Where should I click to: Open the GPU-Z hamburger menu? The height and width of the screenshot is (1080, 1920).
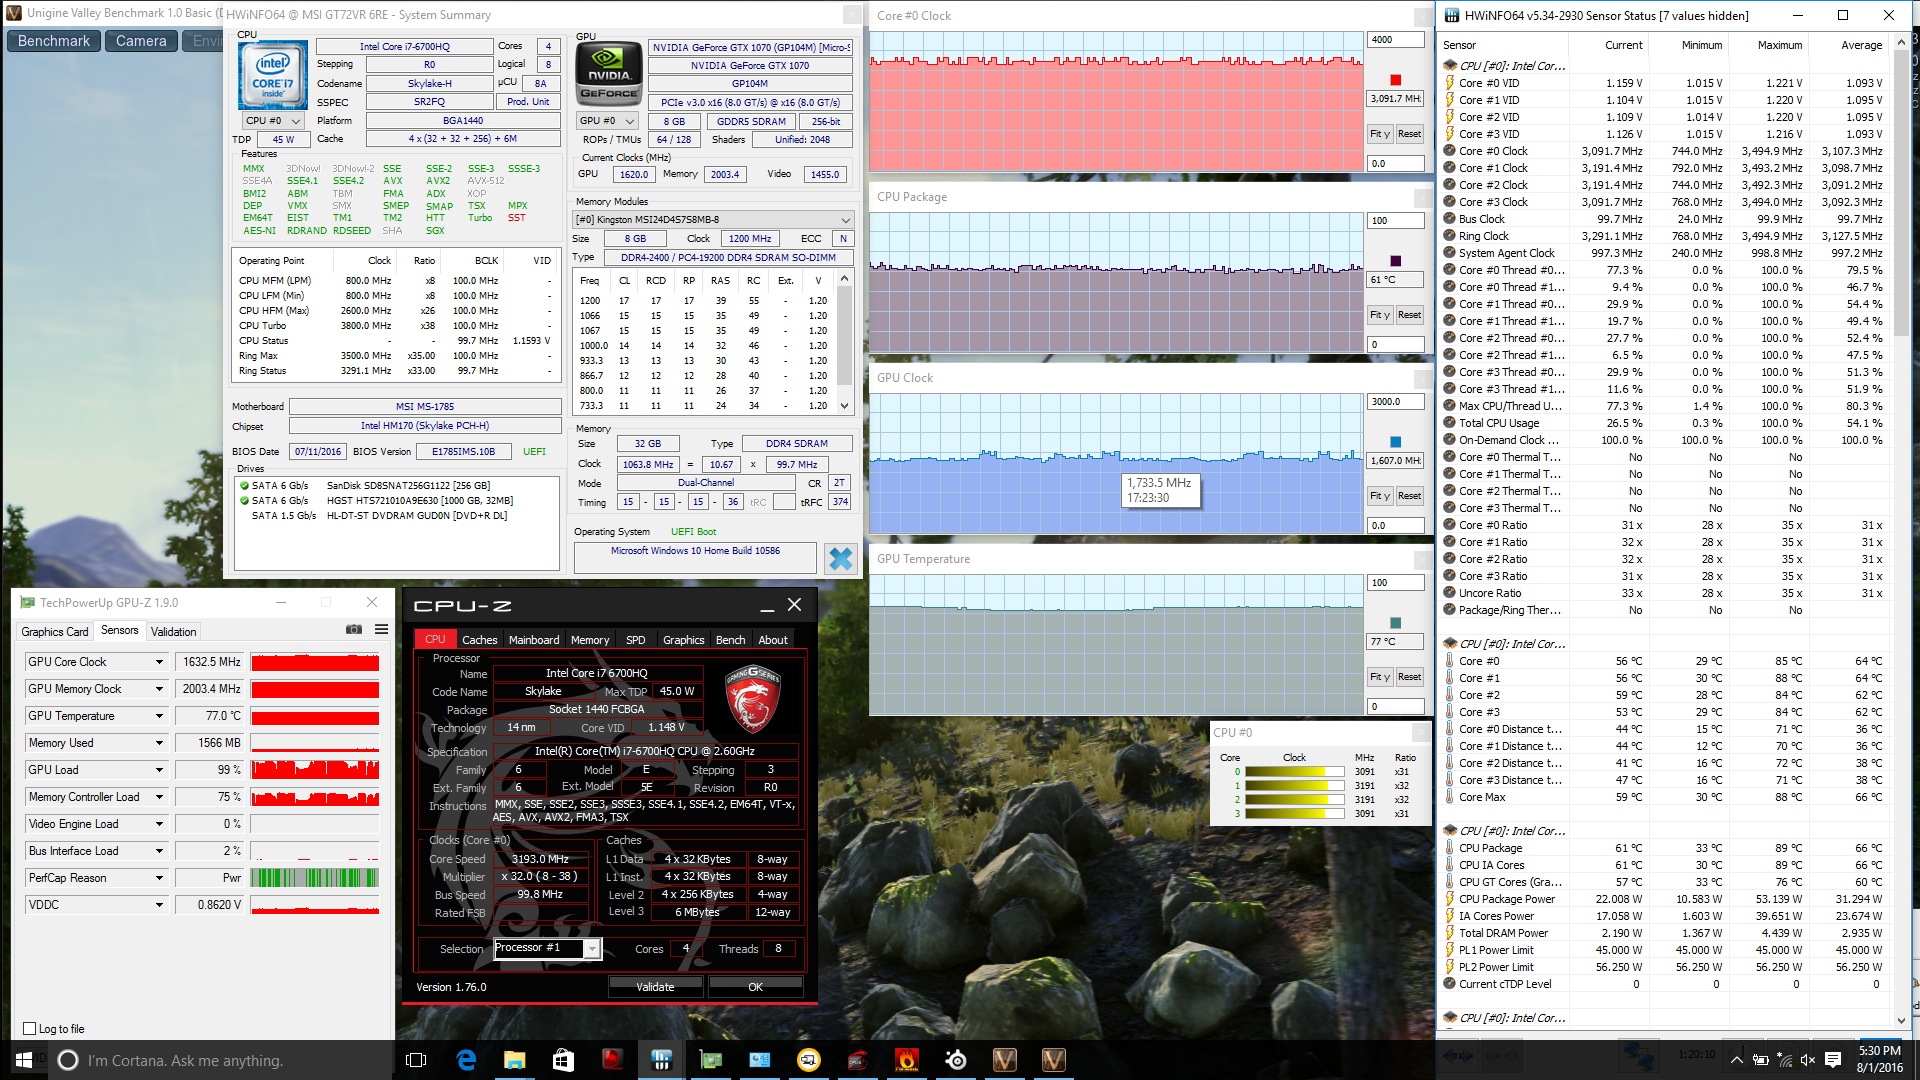381,629
